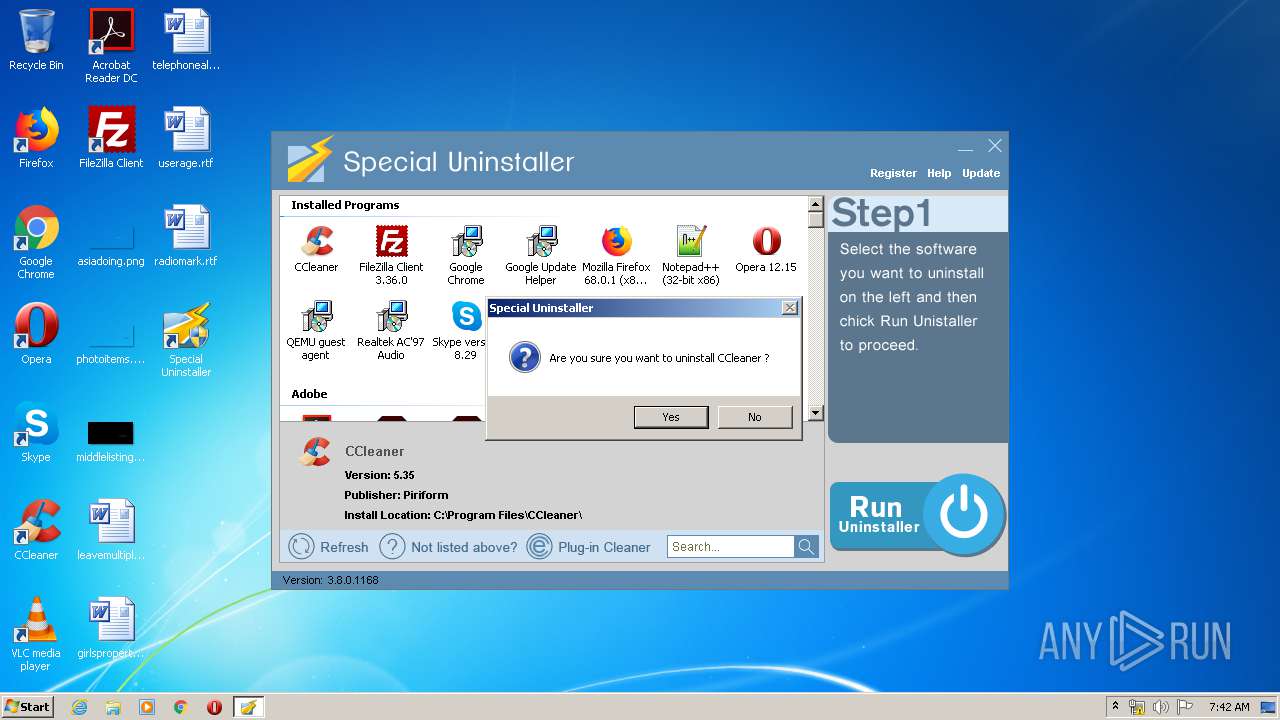The height and width of the screenshot is (720, 1280).
Task: Open the Update menu link
Action: (981, 173)
